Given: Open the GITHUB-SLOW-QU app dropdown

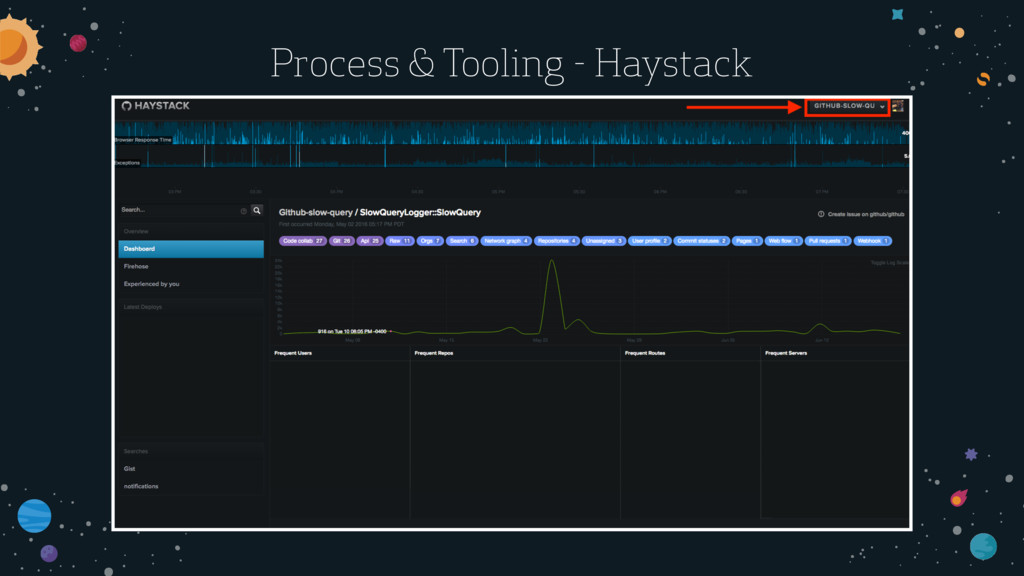Looking at the screenshot, I should (x=847, y=106).
